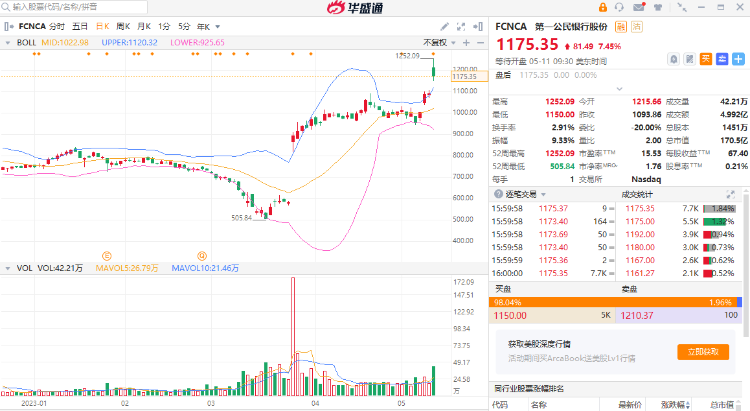This screenshot has width=750, height=411.
Task: Toggle the left sidebar panel icon
Action: point(7,27)
